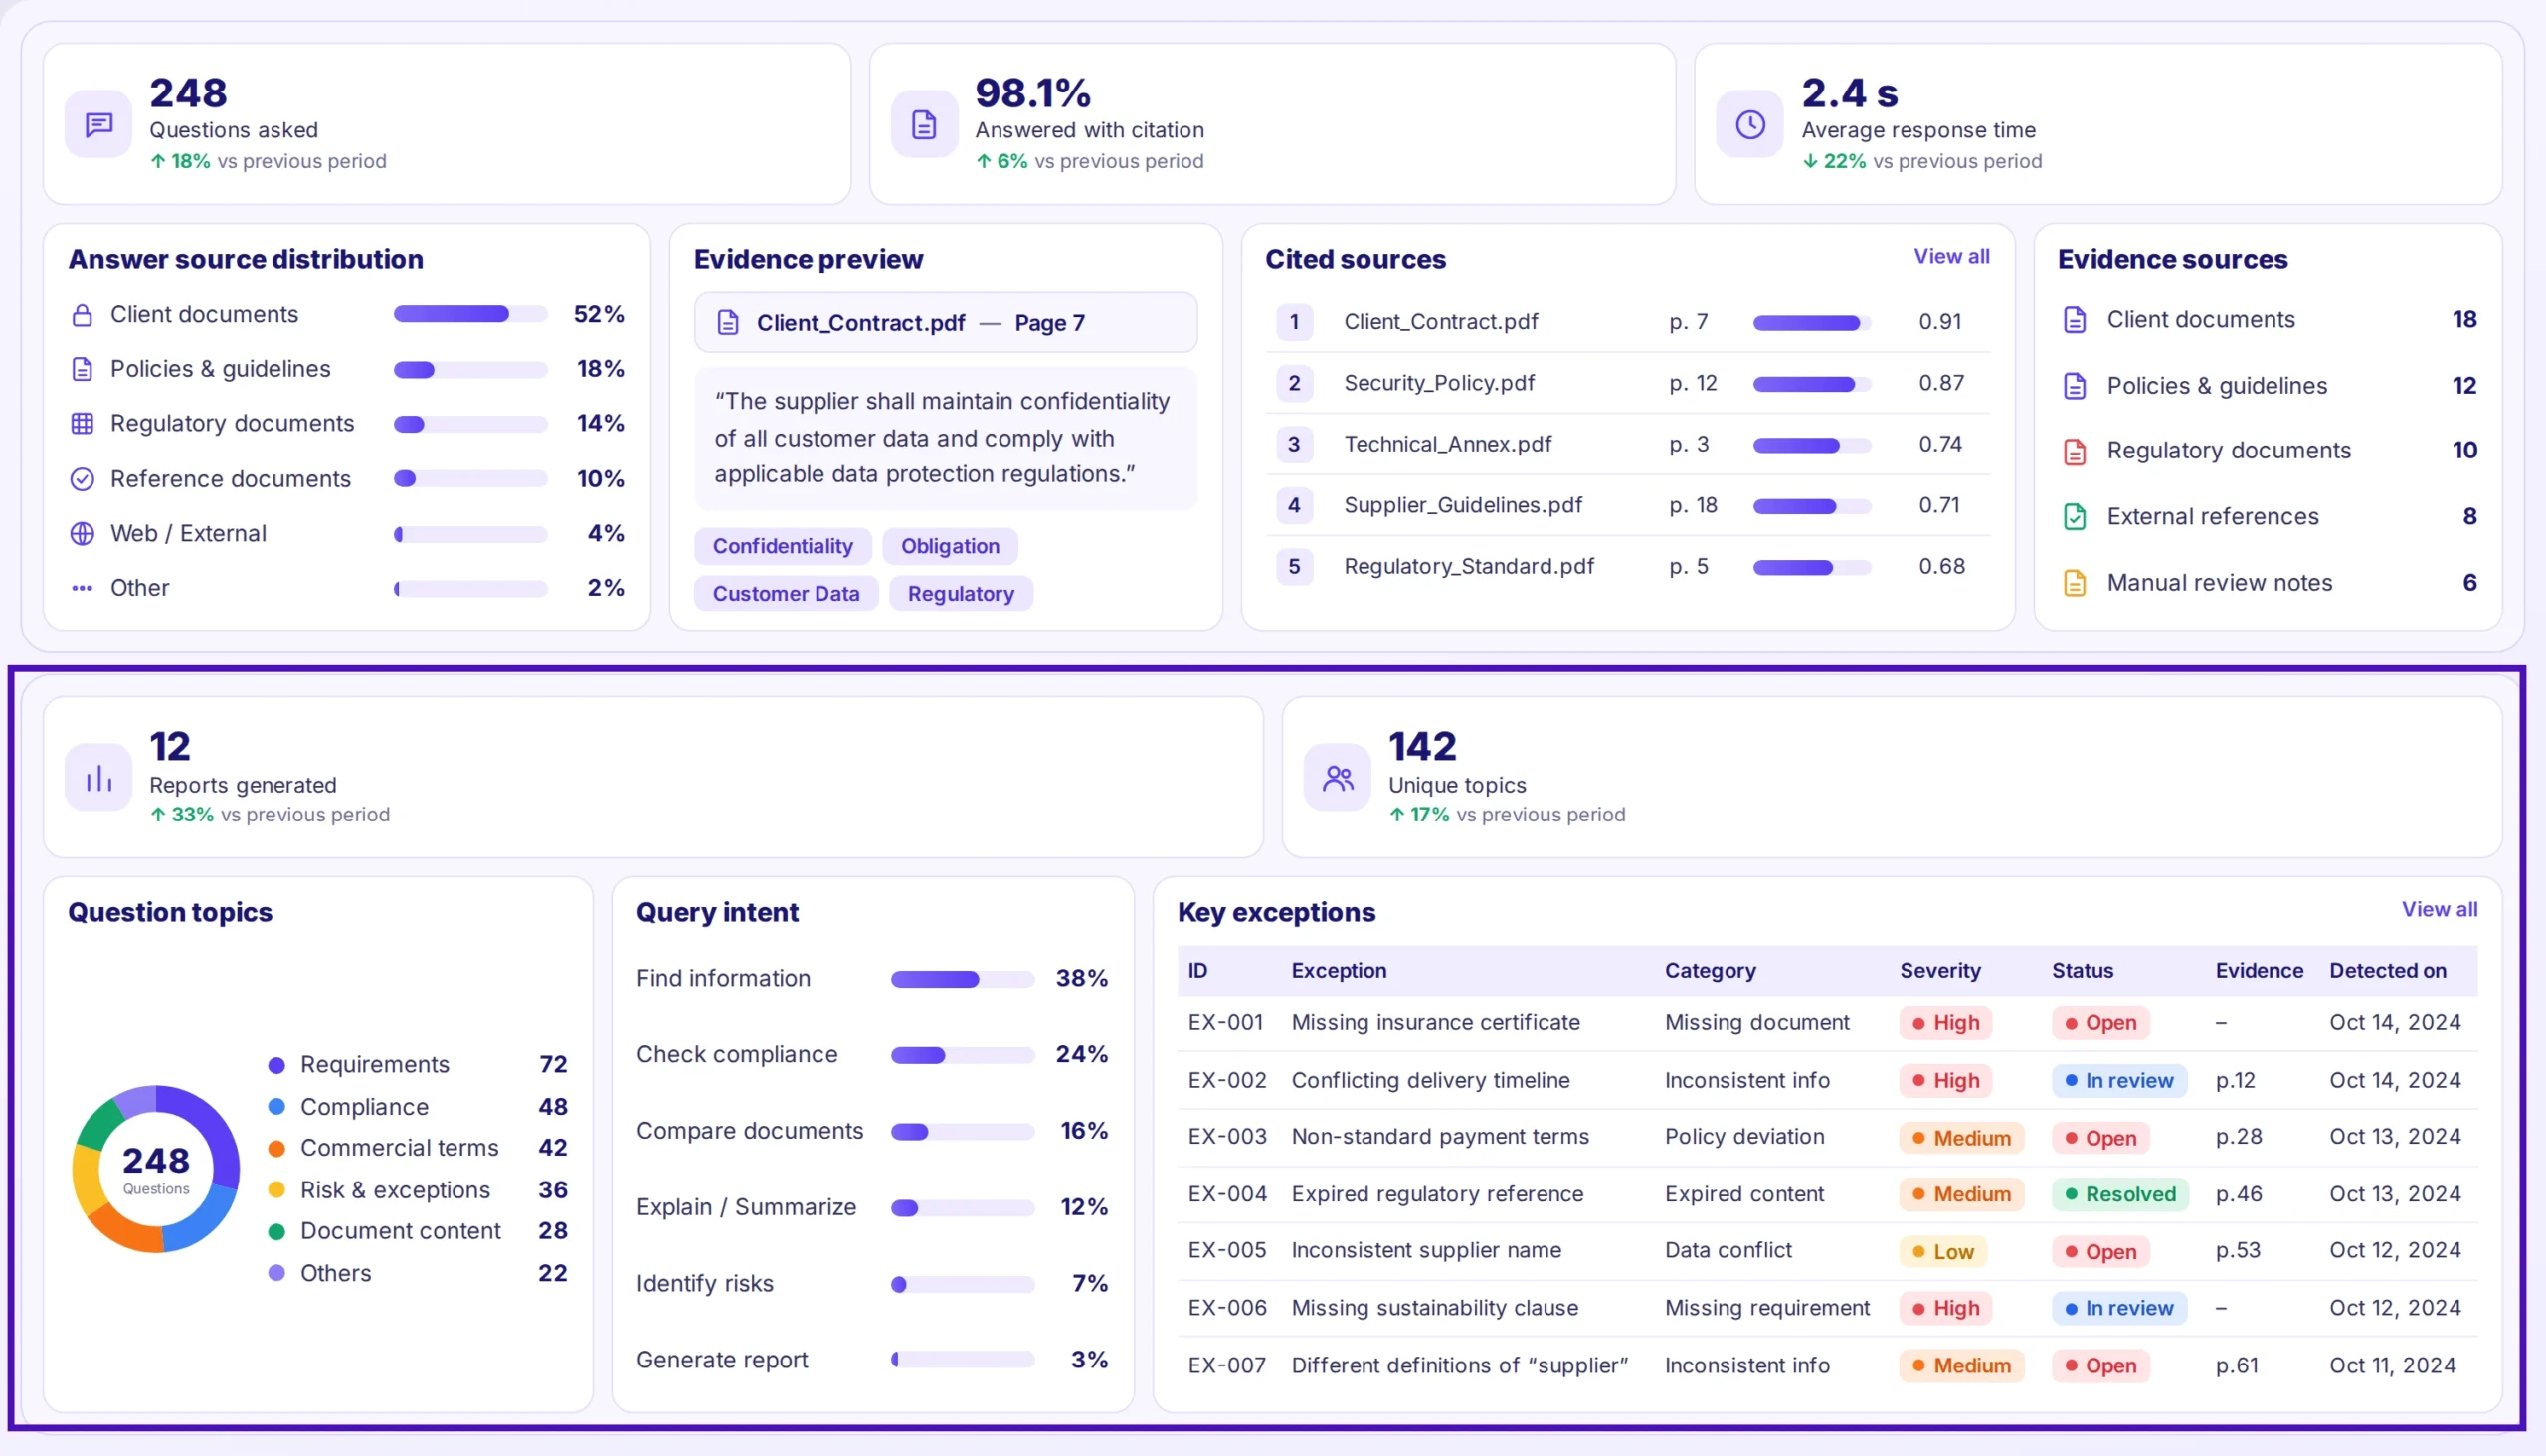Image resolution: width=2546 pixels, height=1456 pixels.
Task: Click the grid icon beside Regulatory documents
Action: 82,423
